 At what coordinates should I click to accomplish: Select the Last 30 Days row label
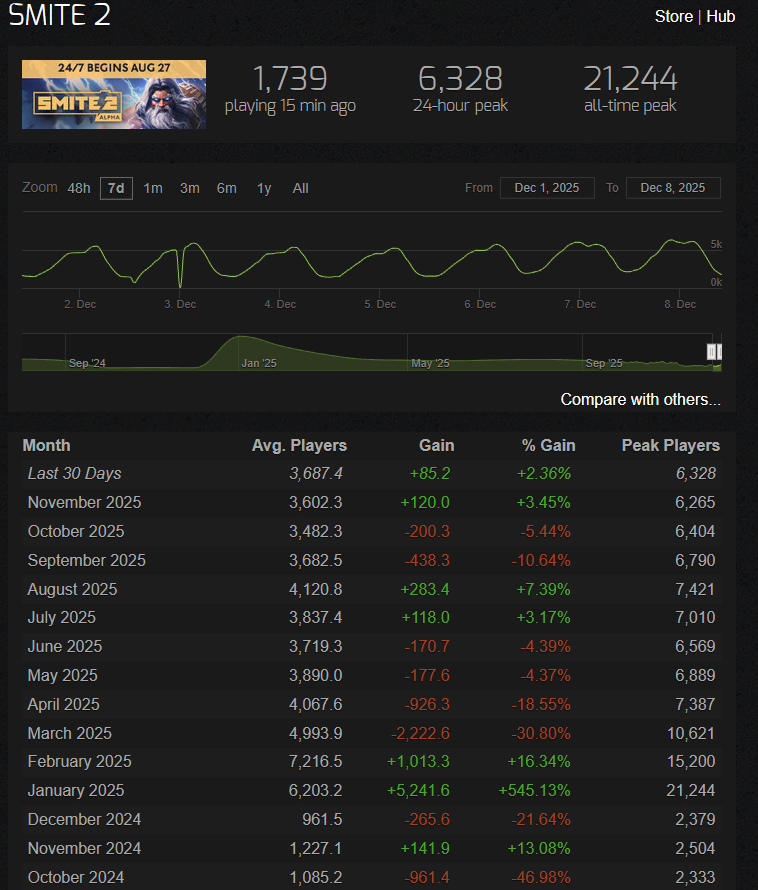point(74,473)
